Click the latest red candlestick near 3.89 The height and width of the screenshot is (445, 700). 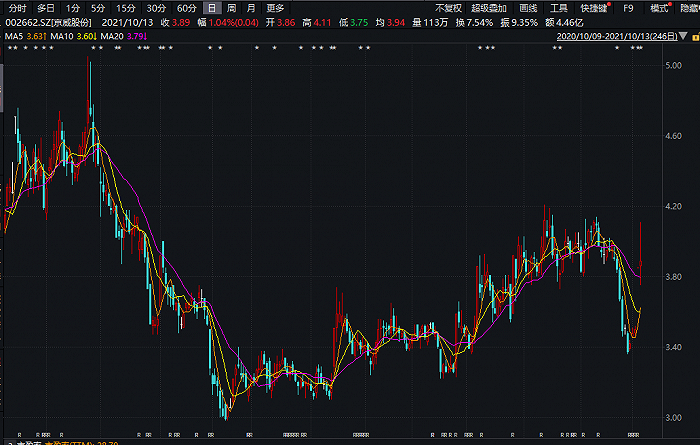641,263
